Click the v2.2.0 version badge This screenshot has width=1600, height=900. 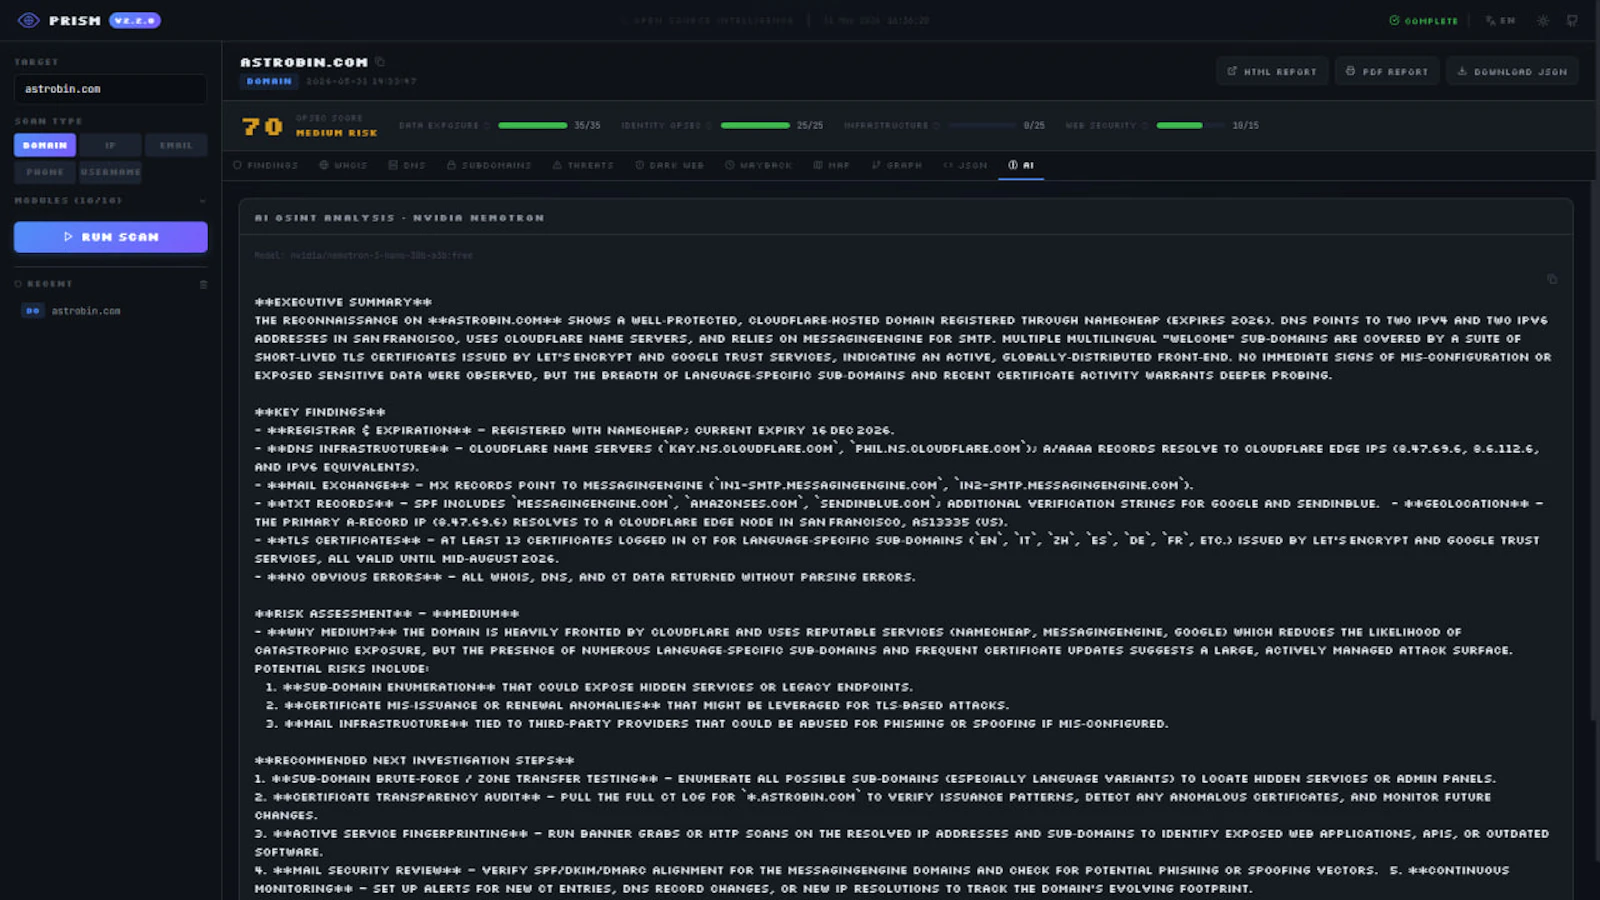click(135, 20)
